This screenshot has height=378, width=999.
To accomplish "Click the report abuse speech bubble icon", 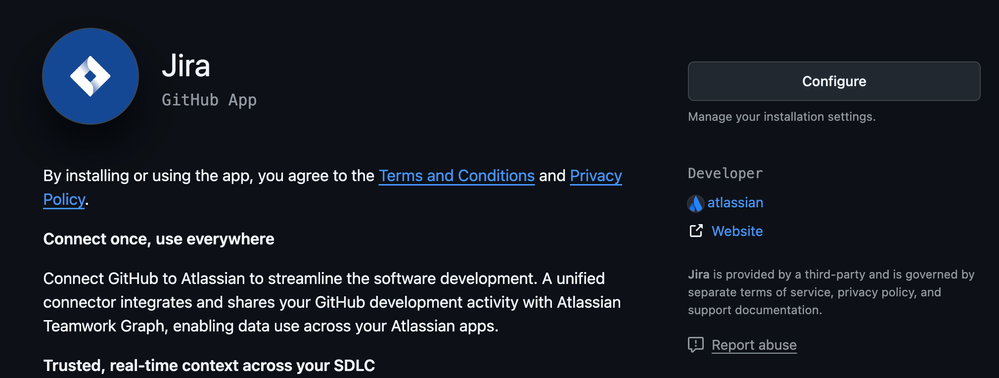I will pyautogui.click(x=696, y=345).
